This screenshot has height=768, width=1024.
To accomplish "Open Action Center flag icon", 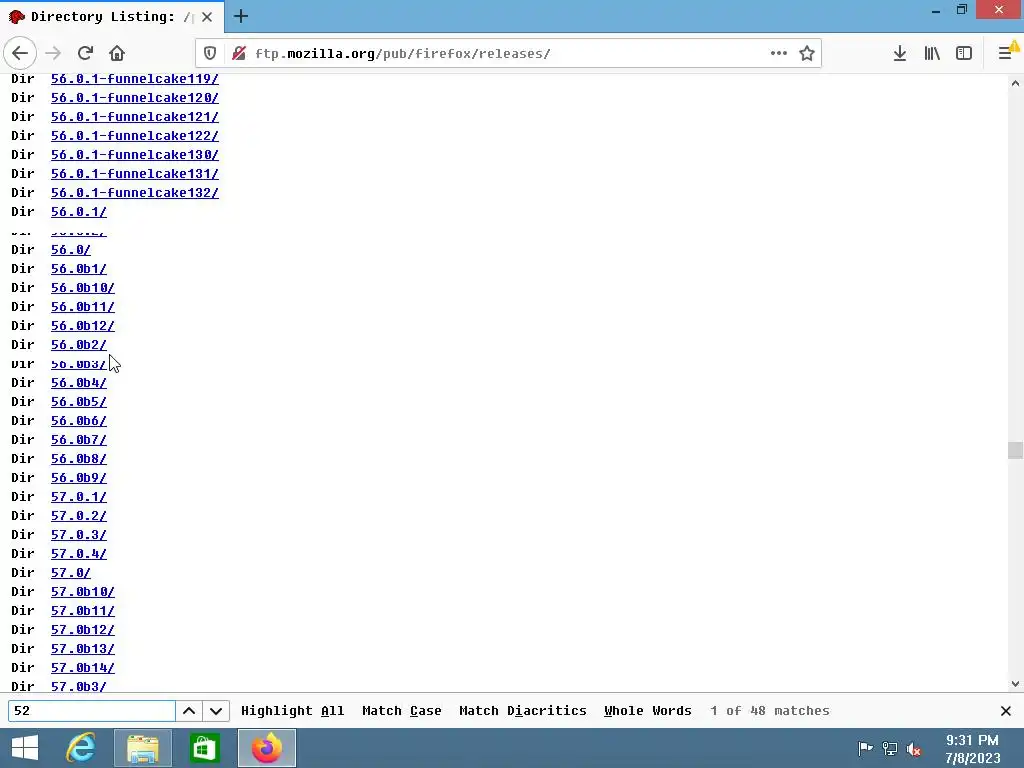I will pos(865,748).
